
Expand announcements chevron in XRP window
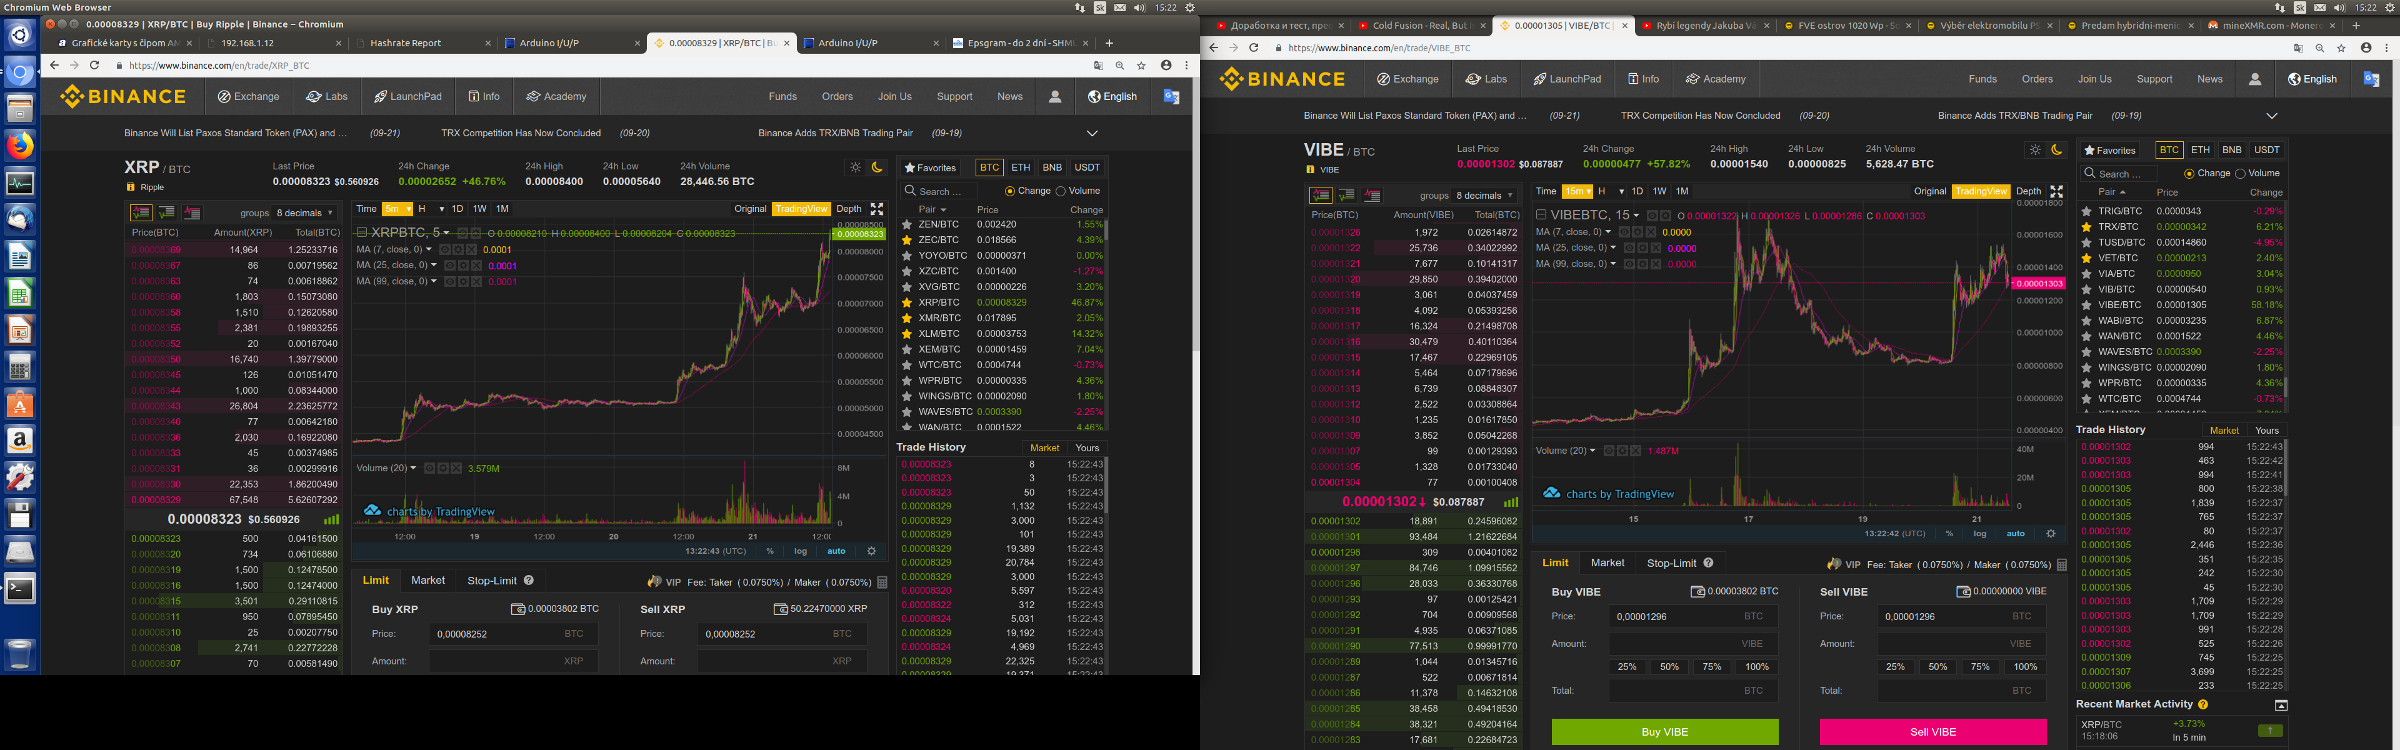click(x=1092, y=133)
